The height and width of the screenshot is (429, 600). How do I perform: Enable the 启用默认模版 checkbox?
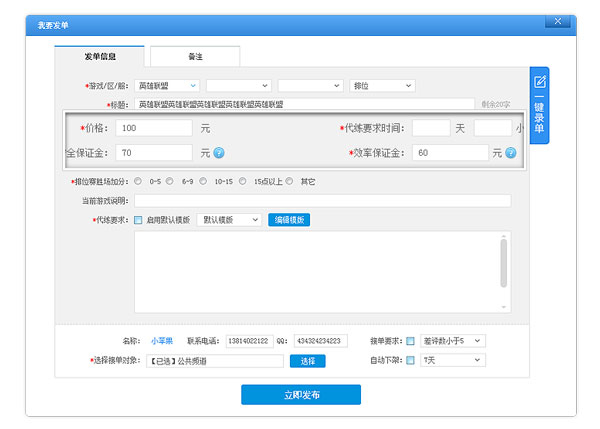tap(138, 220)
